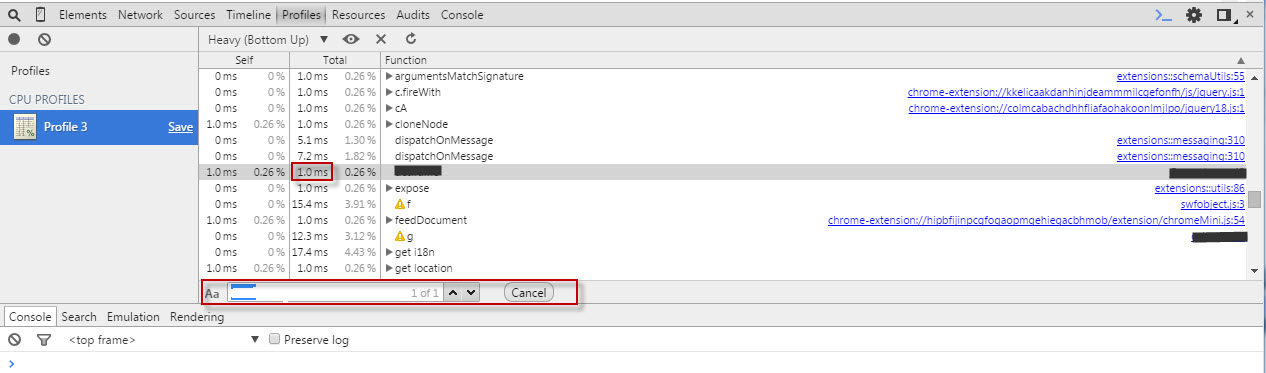The height and width of the screenshot is (373, 1266).
Task: Show console drawer icon
Action: point(1163,15)
